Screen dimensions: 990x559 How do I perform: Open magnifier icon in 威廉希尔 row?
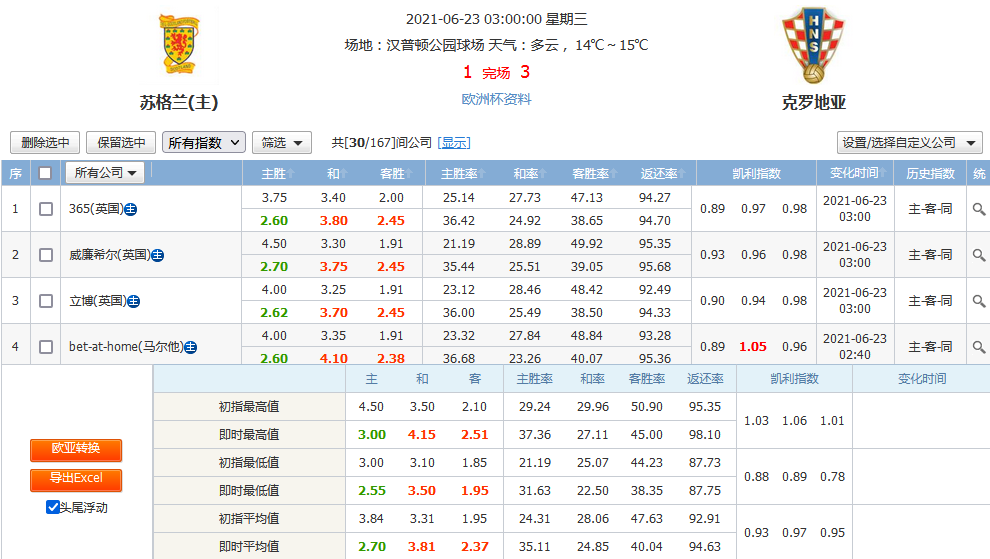click(979, 255)
